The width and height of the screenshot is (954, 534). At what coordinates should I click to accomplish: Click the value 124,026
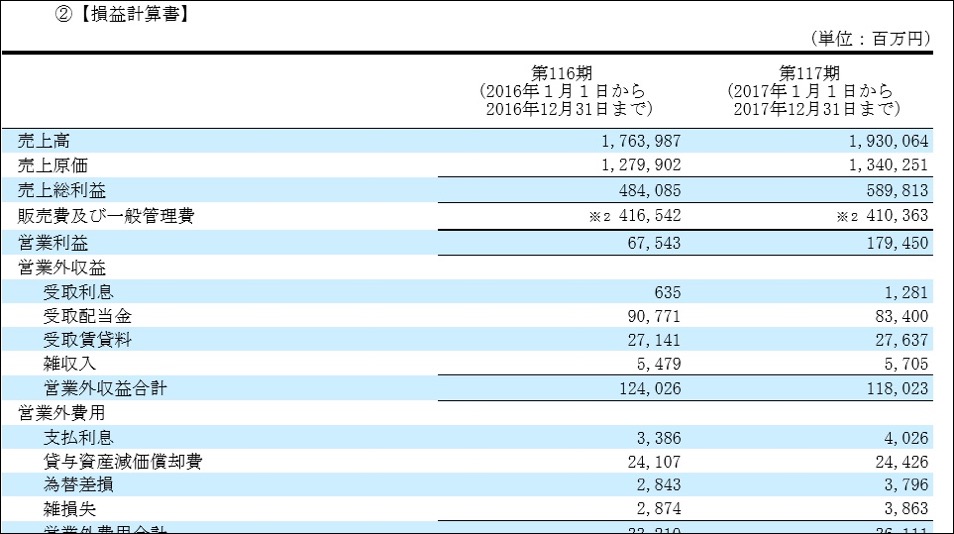pyautogui.click(x=650, y=389)
